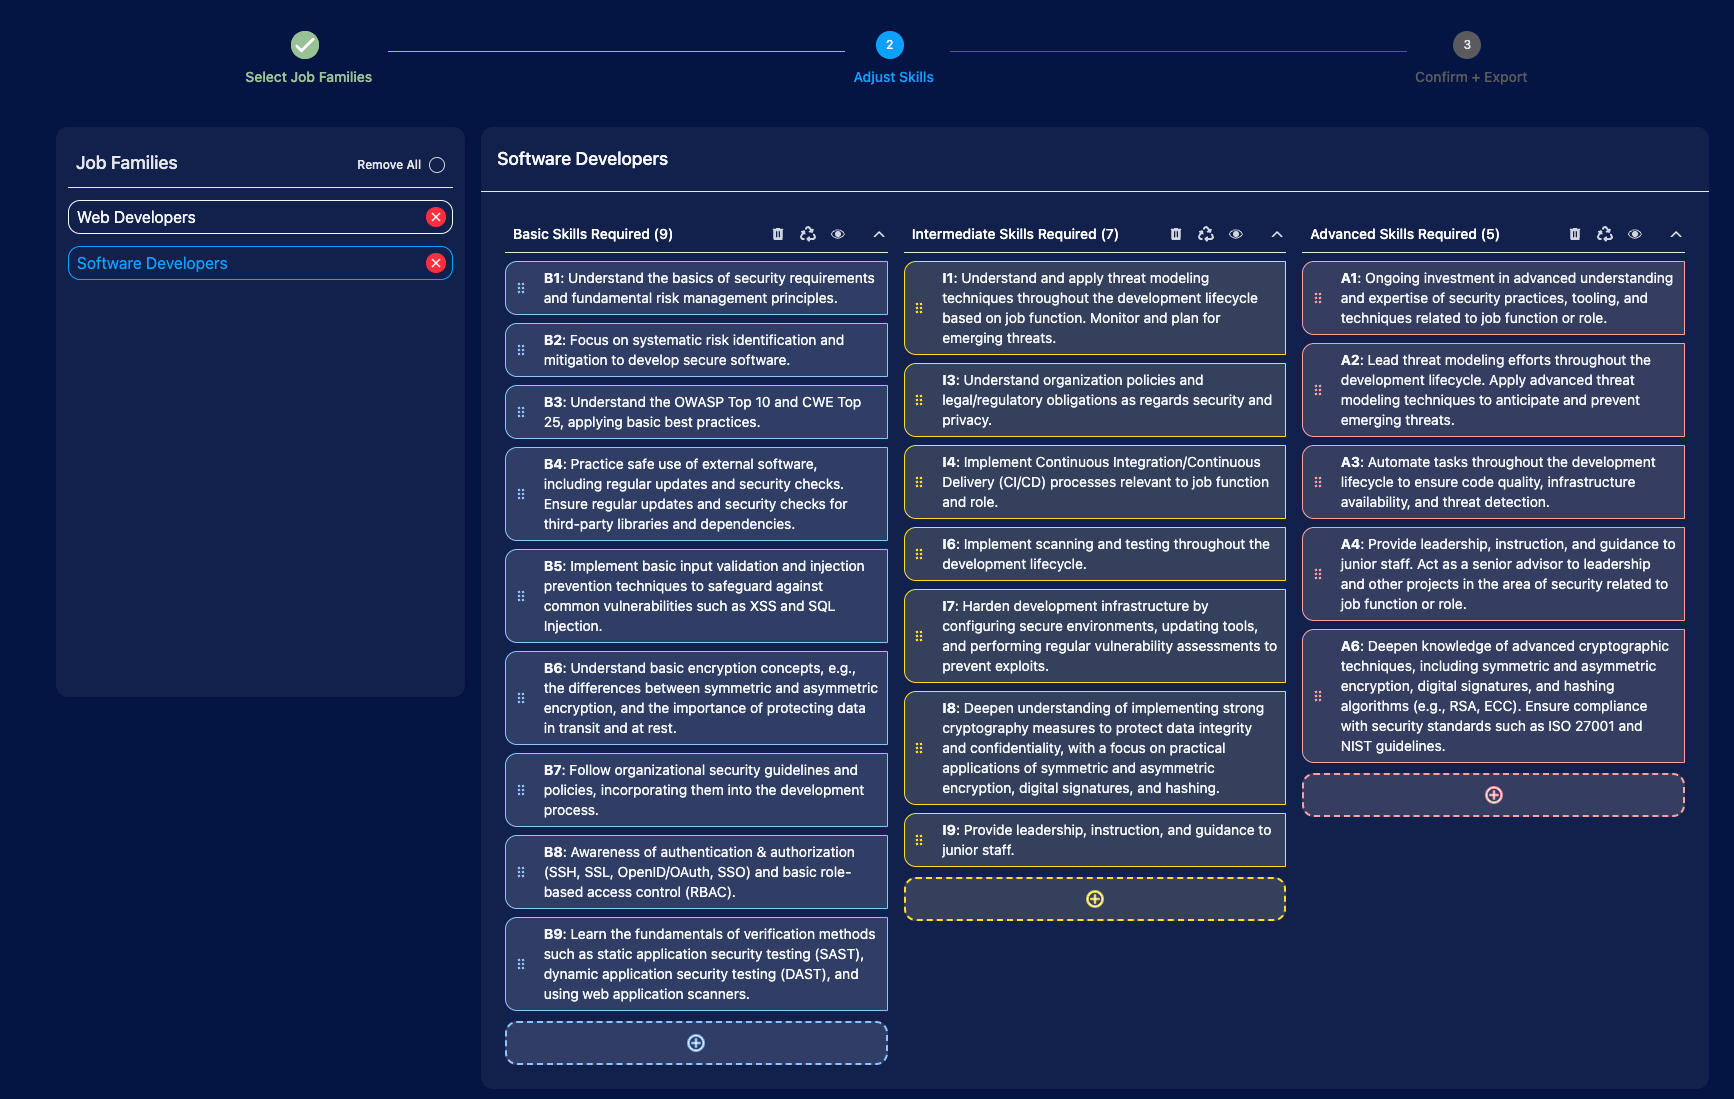Toggle the Remove All radio button
This screenshot has height=1099, width=1734.
pos(437,165)
